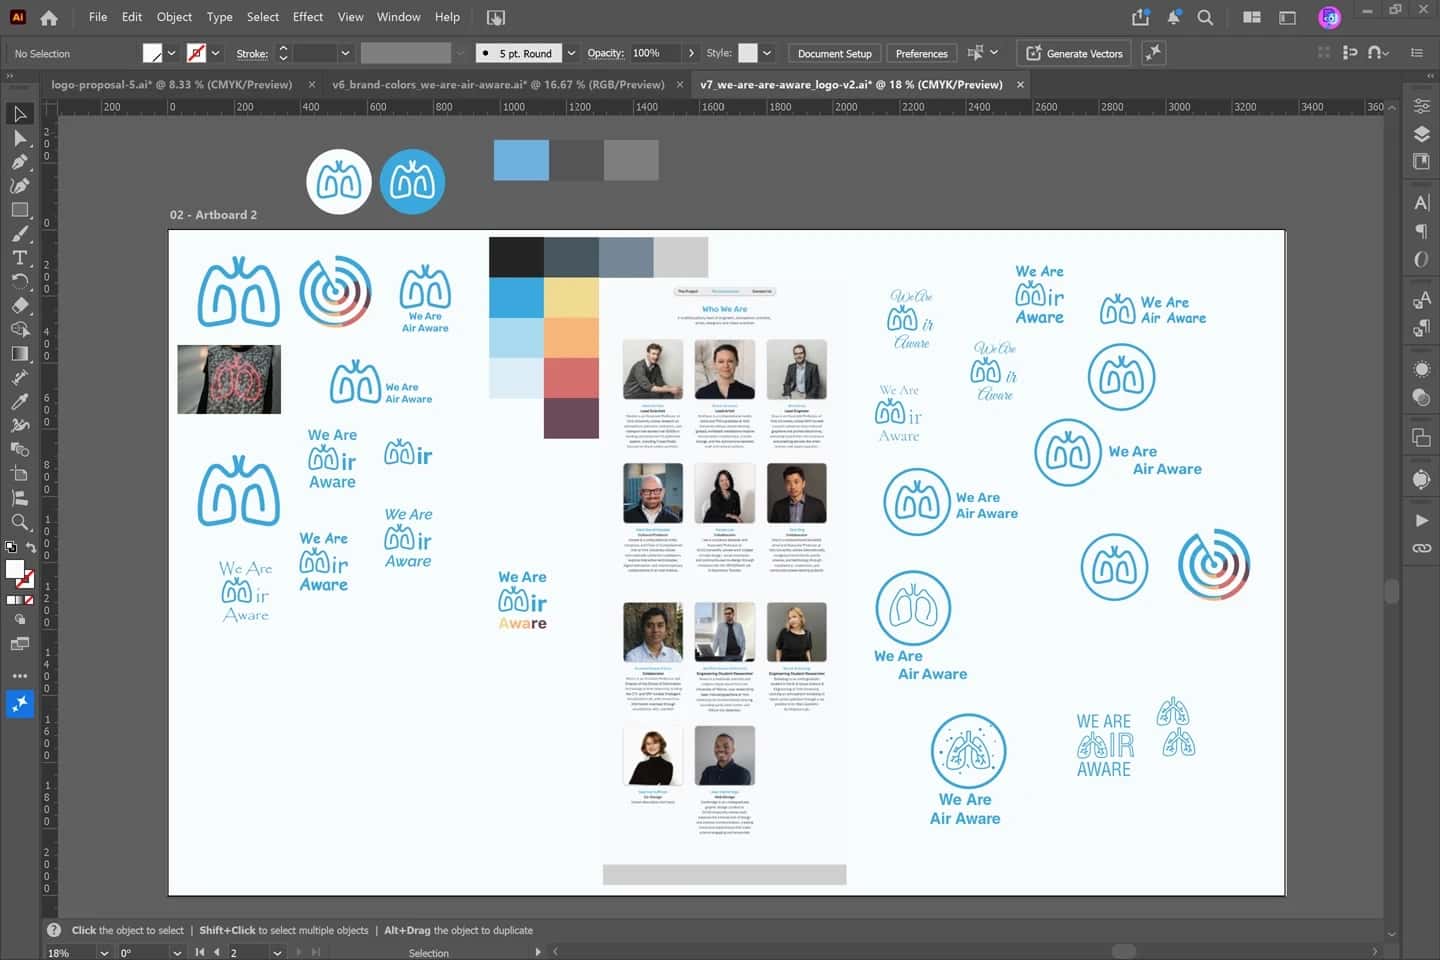
Task: Expand the stroke weight dropdown
Action: 345,53
